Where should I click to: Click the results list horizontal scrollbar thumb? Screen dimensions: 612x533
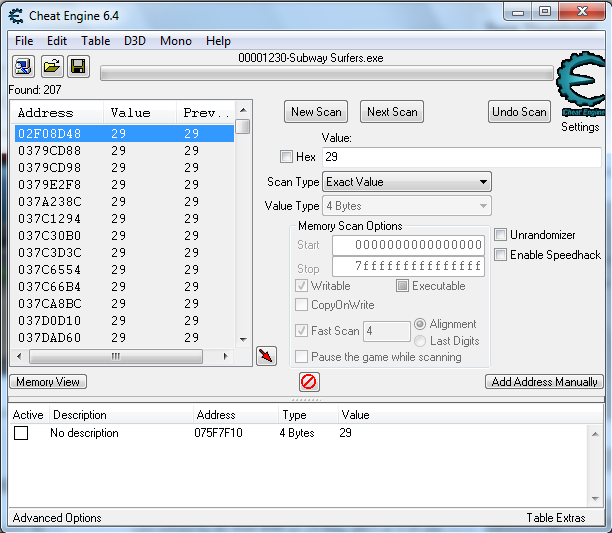click(x=116, y=356)
